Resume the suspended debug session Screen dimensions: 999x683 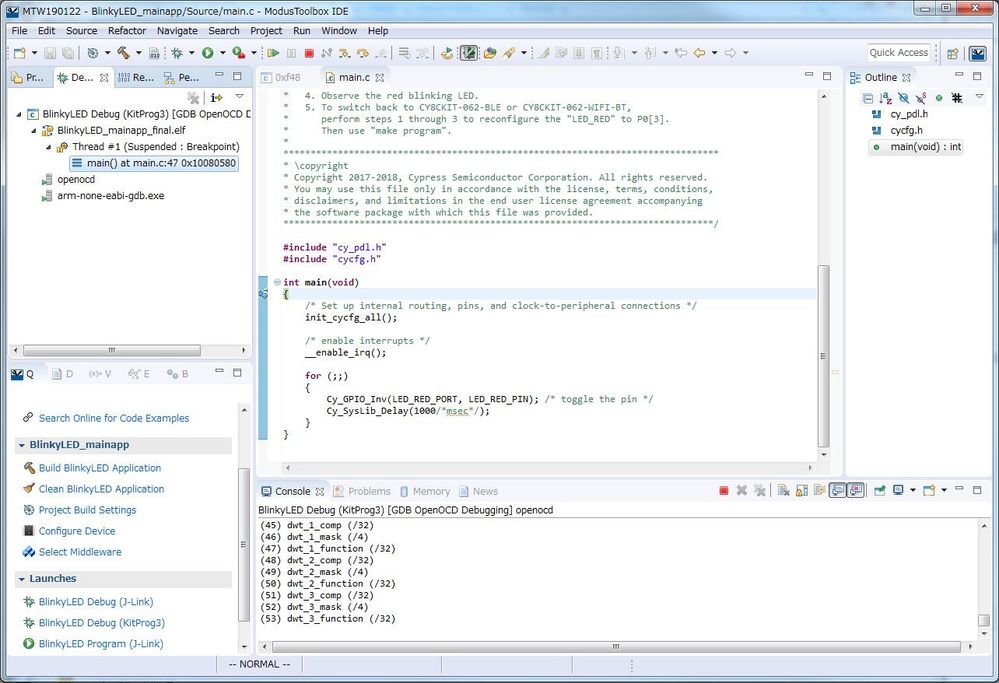(273, 51)
